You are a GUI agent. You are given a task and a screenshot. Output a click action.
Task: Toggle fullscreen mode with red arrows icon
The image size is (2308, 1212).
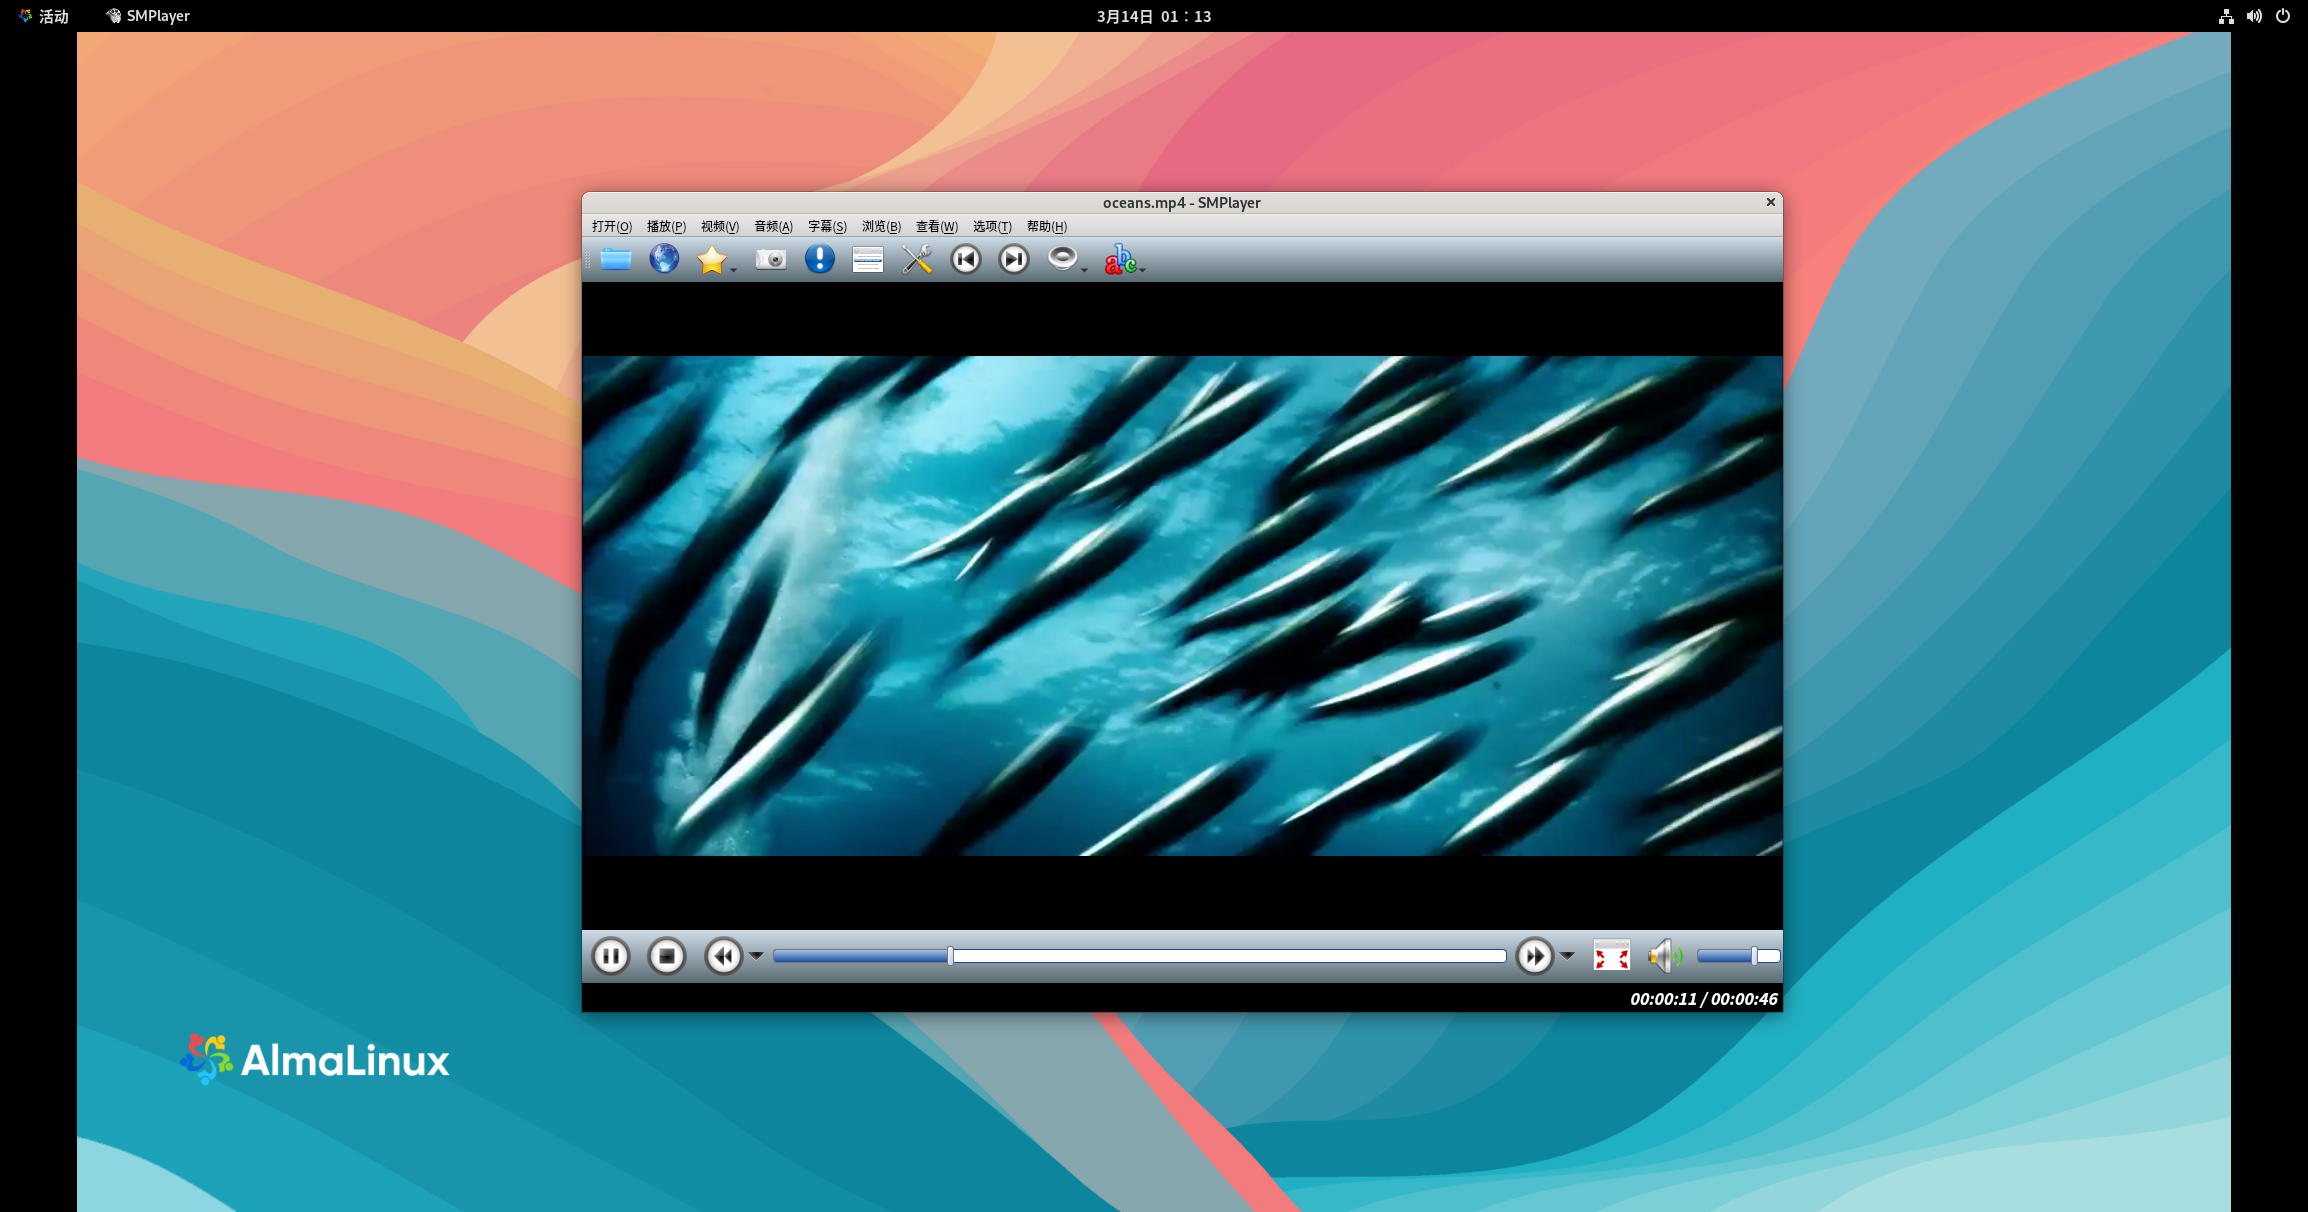click(1611, 956)
